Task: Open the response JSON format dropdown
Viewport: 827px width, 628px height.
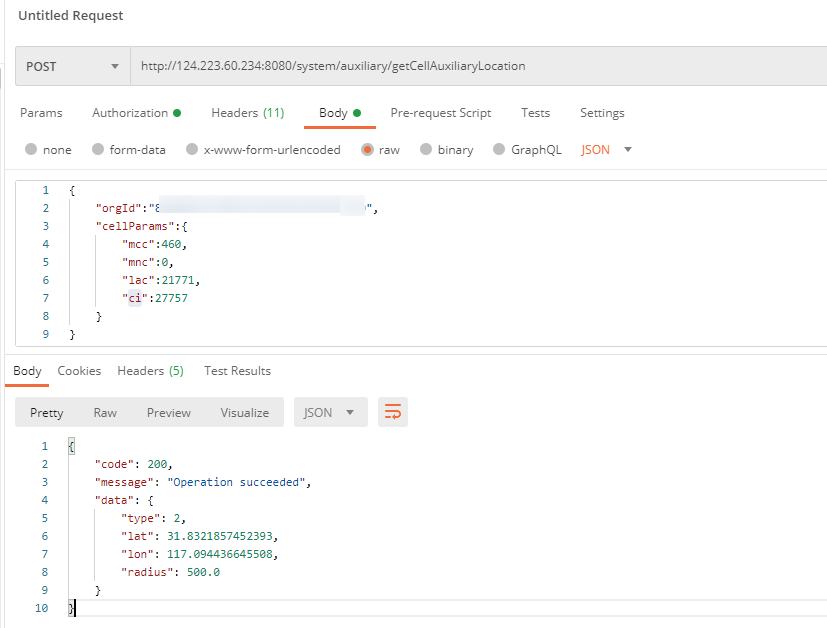Action: point(330,412)
